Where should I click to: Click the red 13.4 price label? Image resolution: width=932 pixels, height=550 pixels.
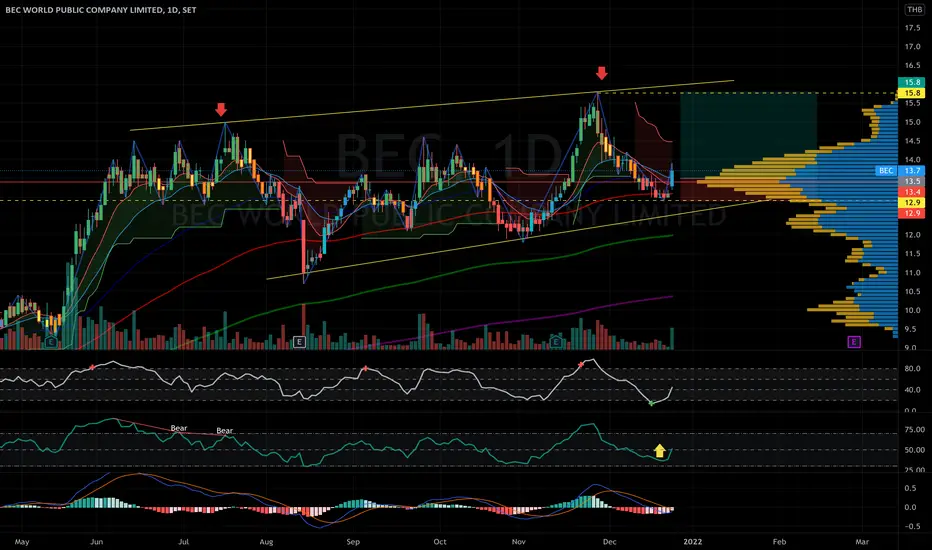(x=912, y=191)
